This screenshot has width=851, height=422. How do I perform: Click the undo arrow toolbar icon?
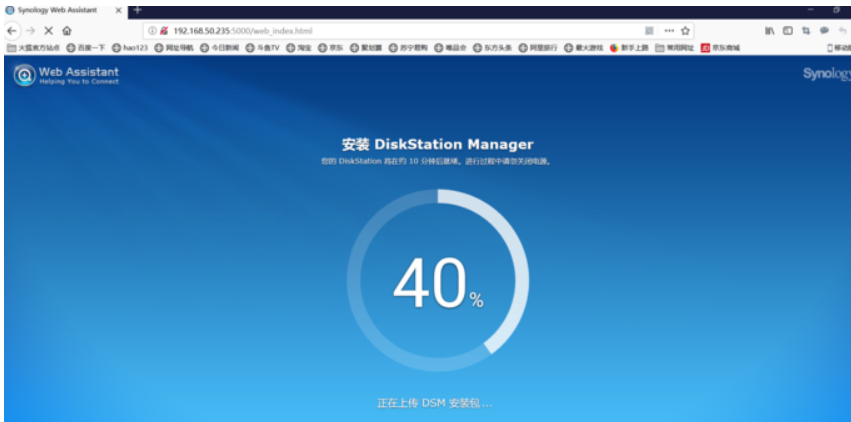(842, 31)
